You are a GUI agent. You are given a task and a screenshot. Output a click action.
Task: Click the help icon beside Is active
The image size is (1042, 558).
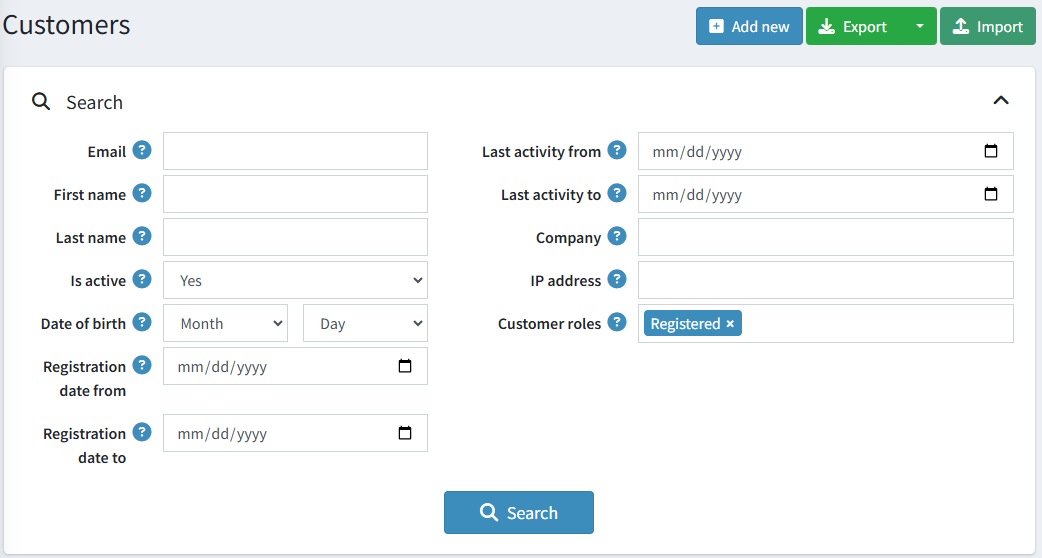[x=142, y=280]
